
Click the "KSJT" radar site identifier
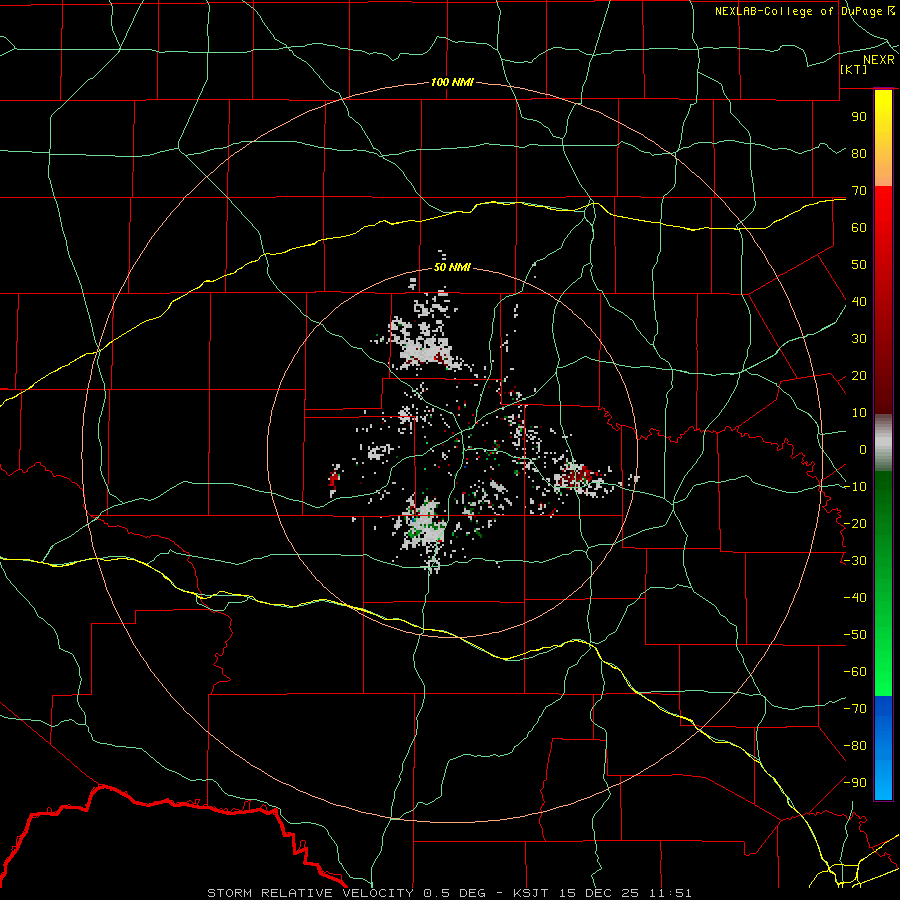click(x=531, y=893)
